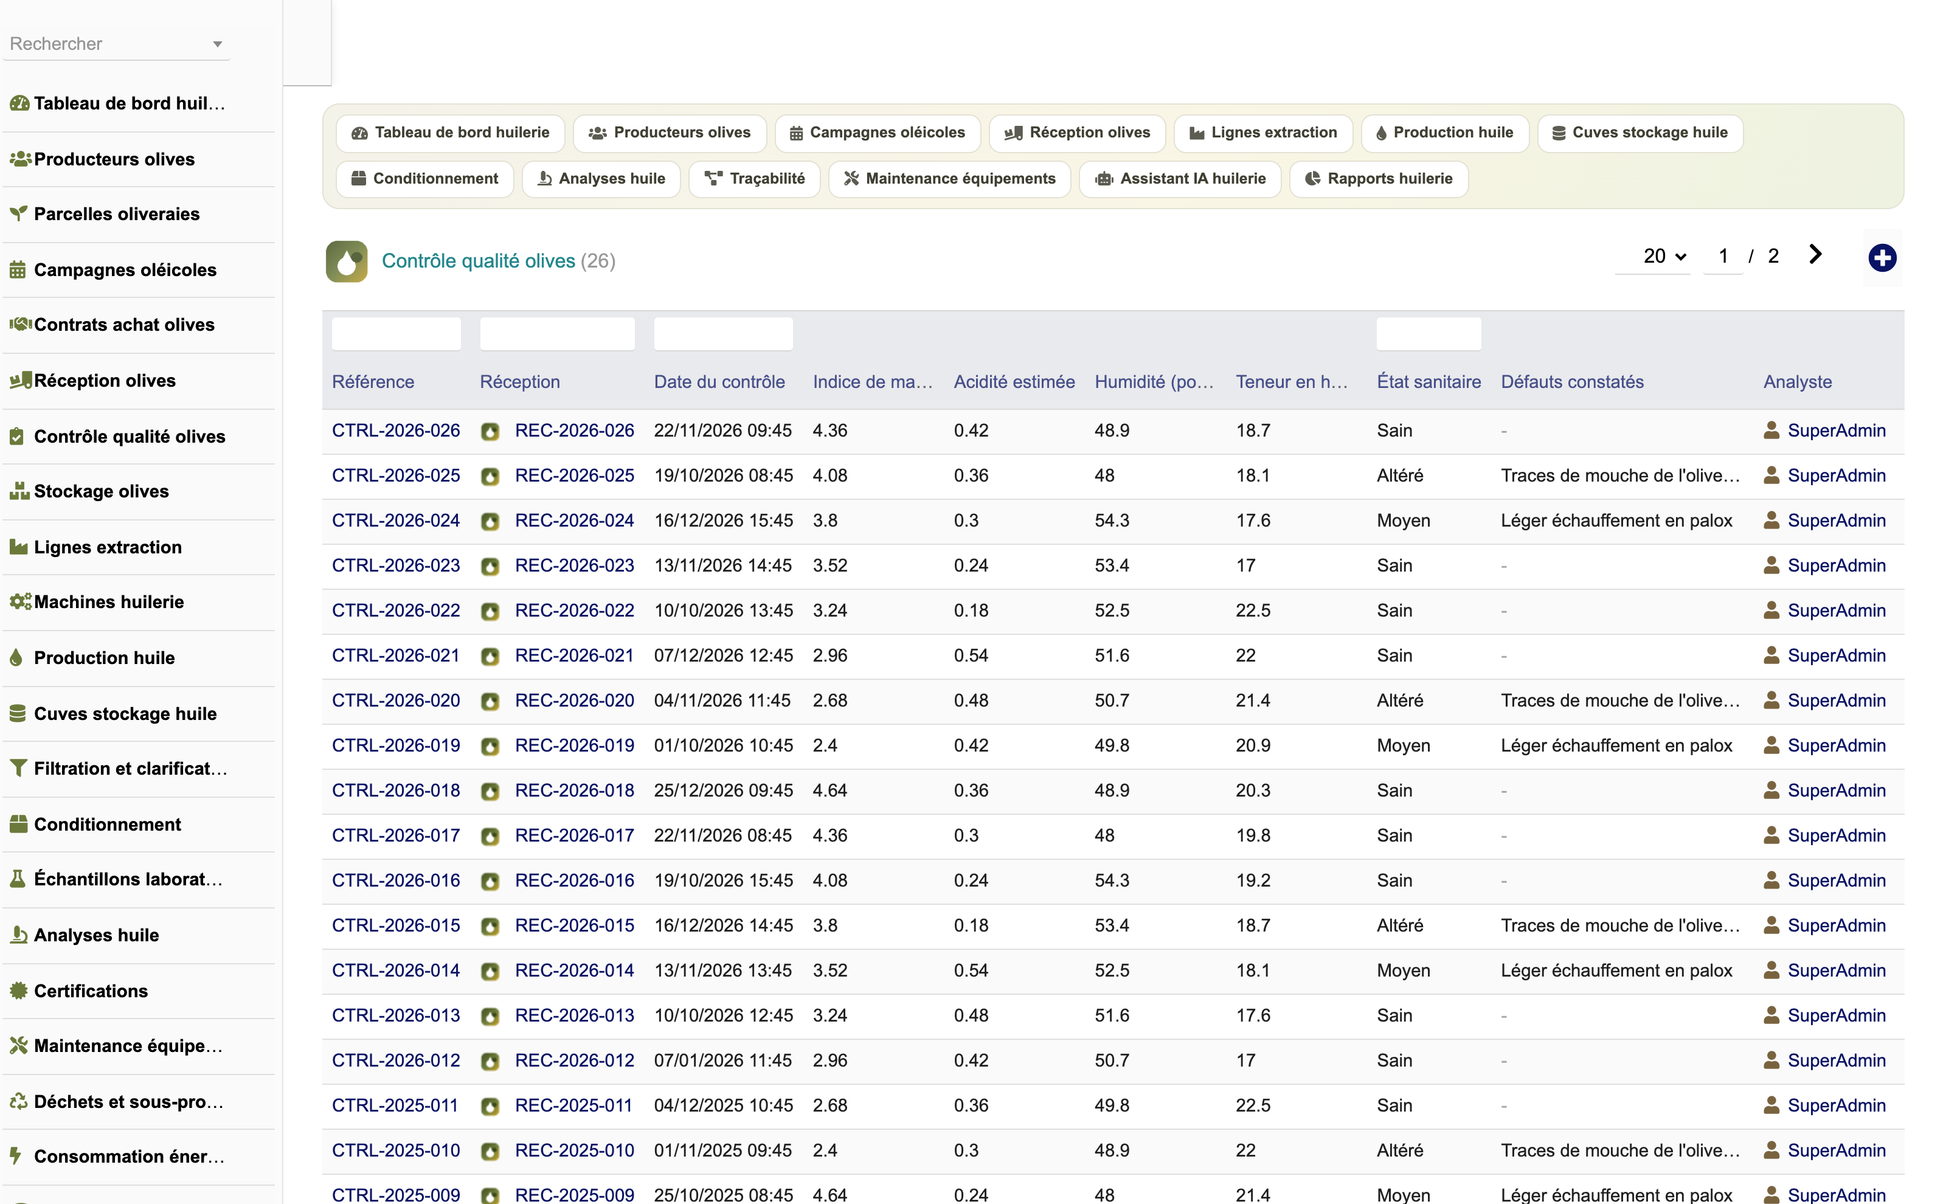Click Déchets et sous-produits recycle icon

[18, 1102]
